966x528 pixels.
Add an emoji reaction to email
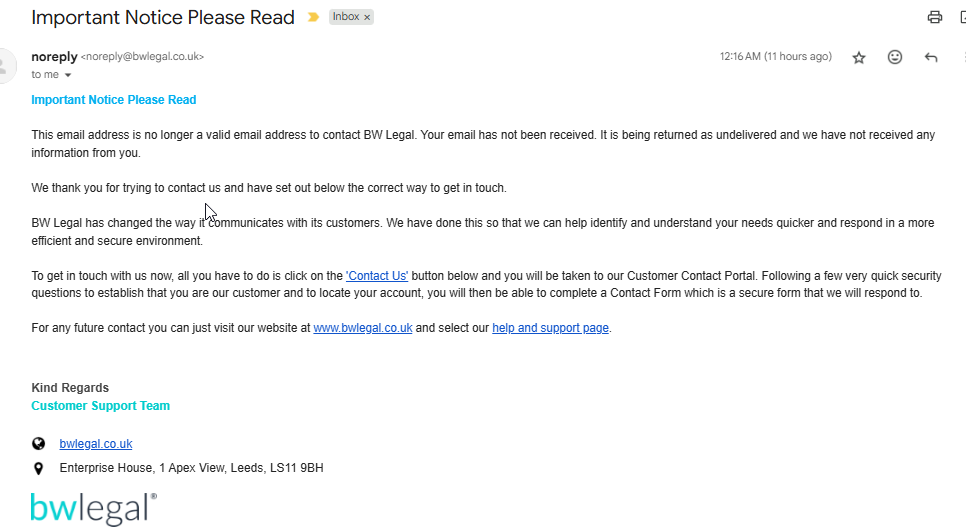pyautogui.click(x=895, y=58)
